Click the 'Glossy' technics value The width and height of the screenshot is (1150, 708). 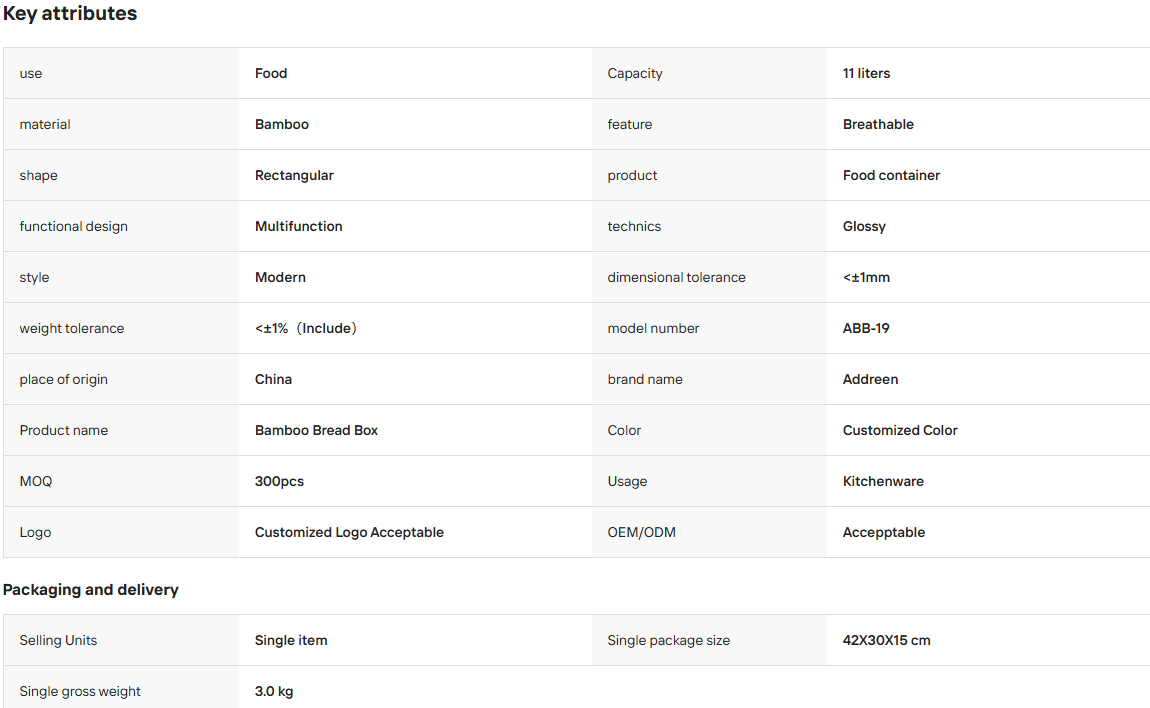[864, 227]
